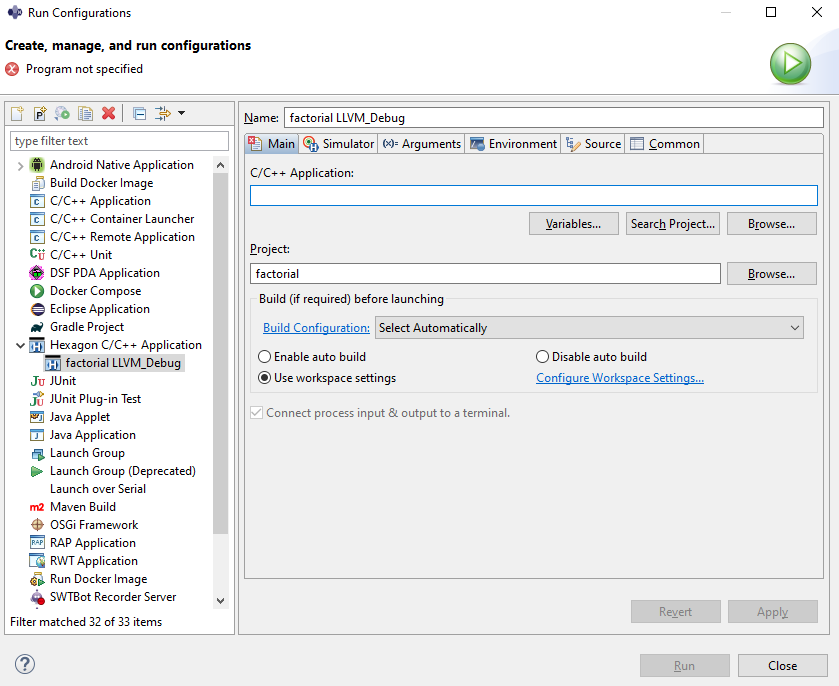
Task: Open the filter options dropdown arrow
Action: (181, 113)
